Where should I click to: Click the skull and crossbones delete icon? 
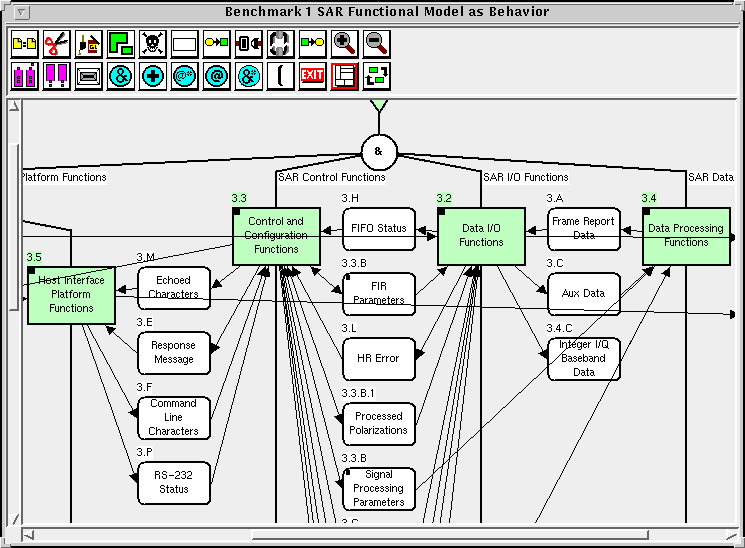point(152,44)
